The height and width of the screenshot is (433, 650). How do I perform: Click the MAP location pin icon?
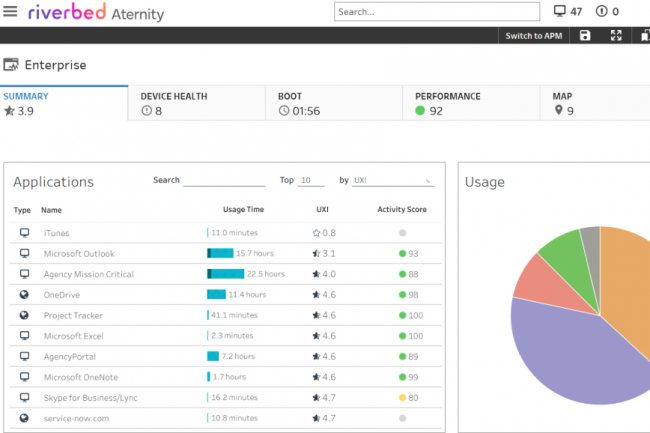click(559, 110)
